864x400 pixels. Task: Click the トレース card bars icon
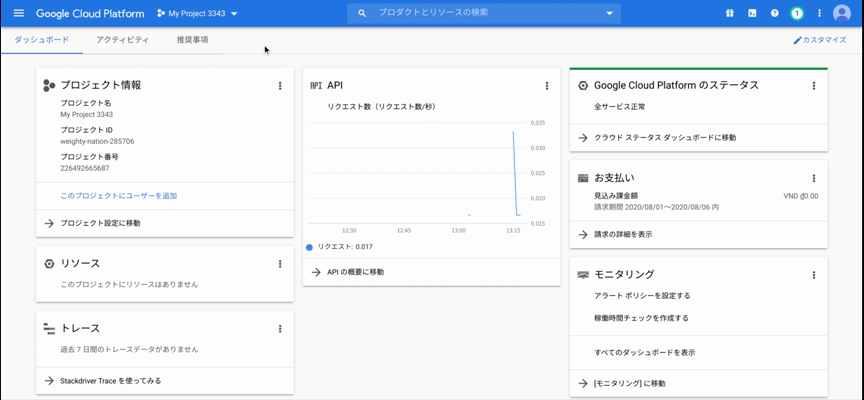click(x=50, y=329)
